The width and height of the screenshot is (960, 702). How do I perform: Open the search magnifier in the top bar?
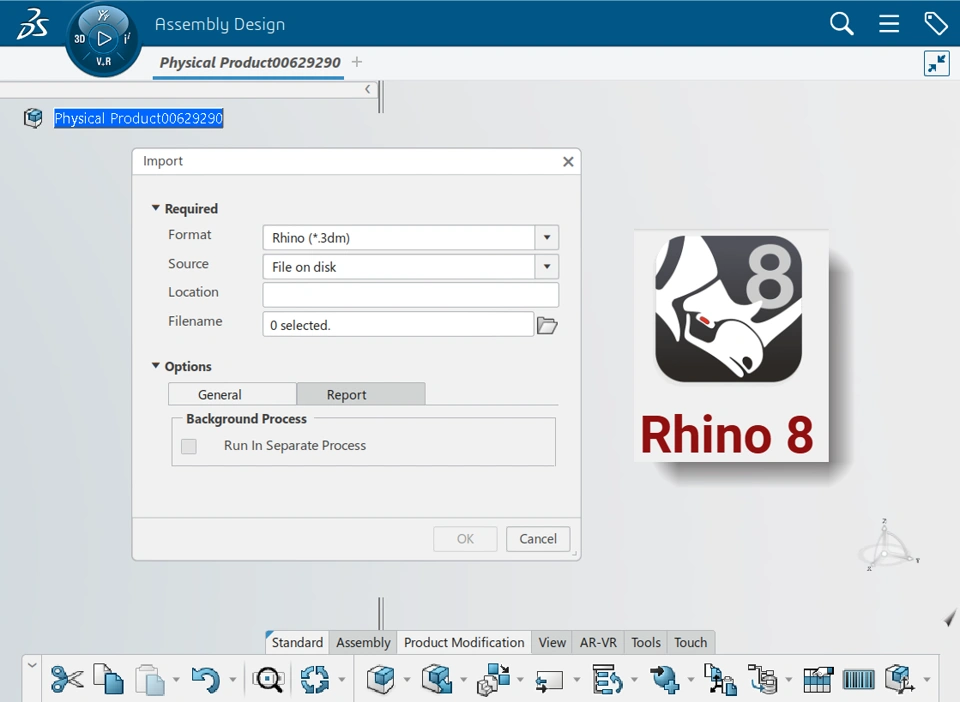pyautogui.click(x=841, y=24)
